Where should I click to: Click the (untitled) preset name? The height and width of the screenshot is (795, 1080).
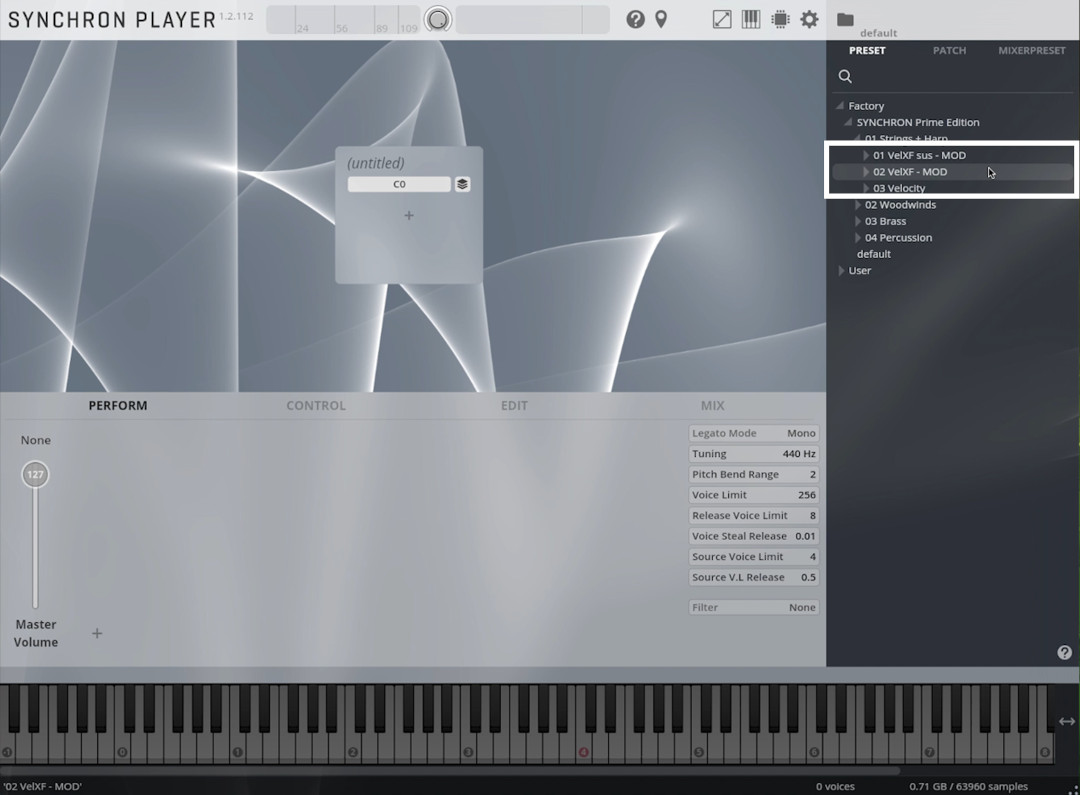(375, 163)
